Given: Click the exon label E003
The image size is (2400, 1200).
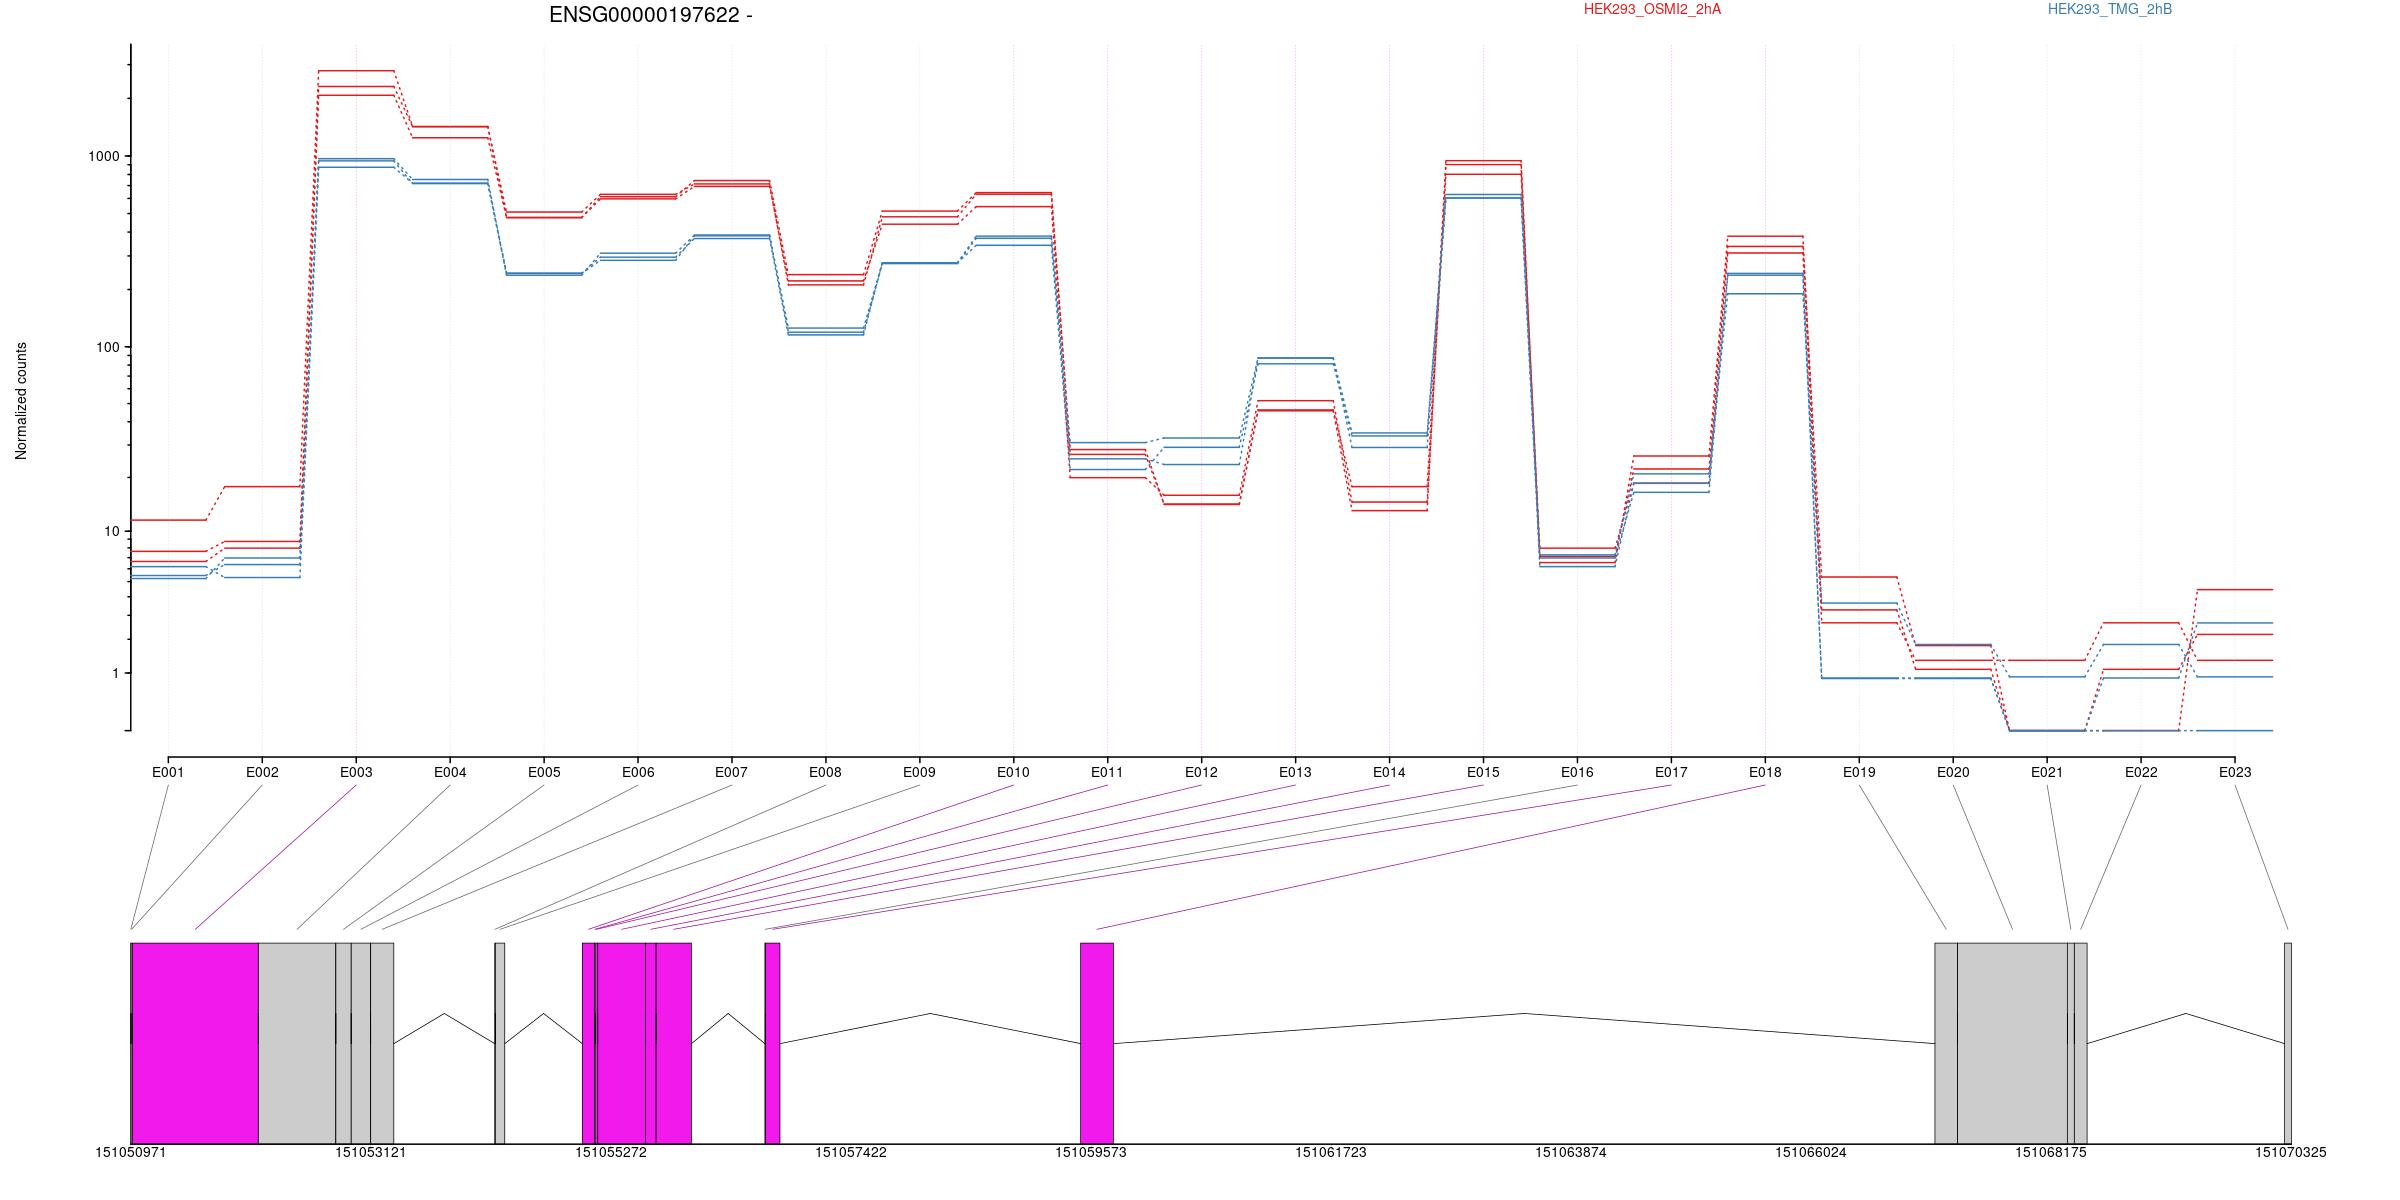Looking at the screenshot, I should click(356, 772).
